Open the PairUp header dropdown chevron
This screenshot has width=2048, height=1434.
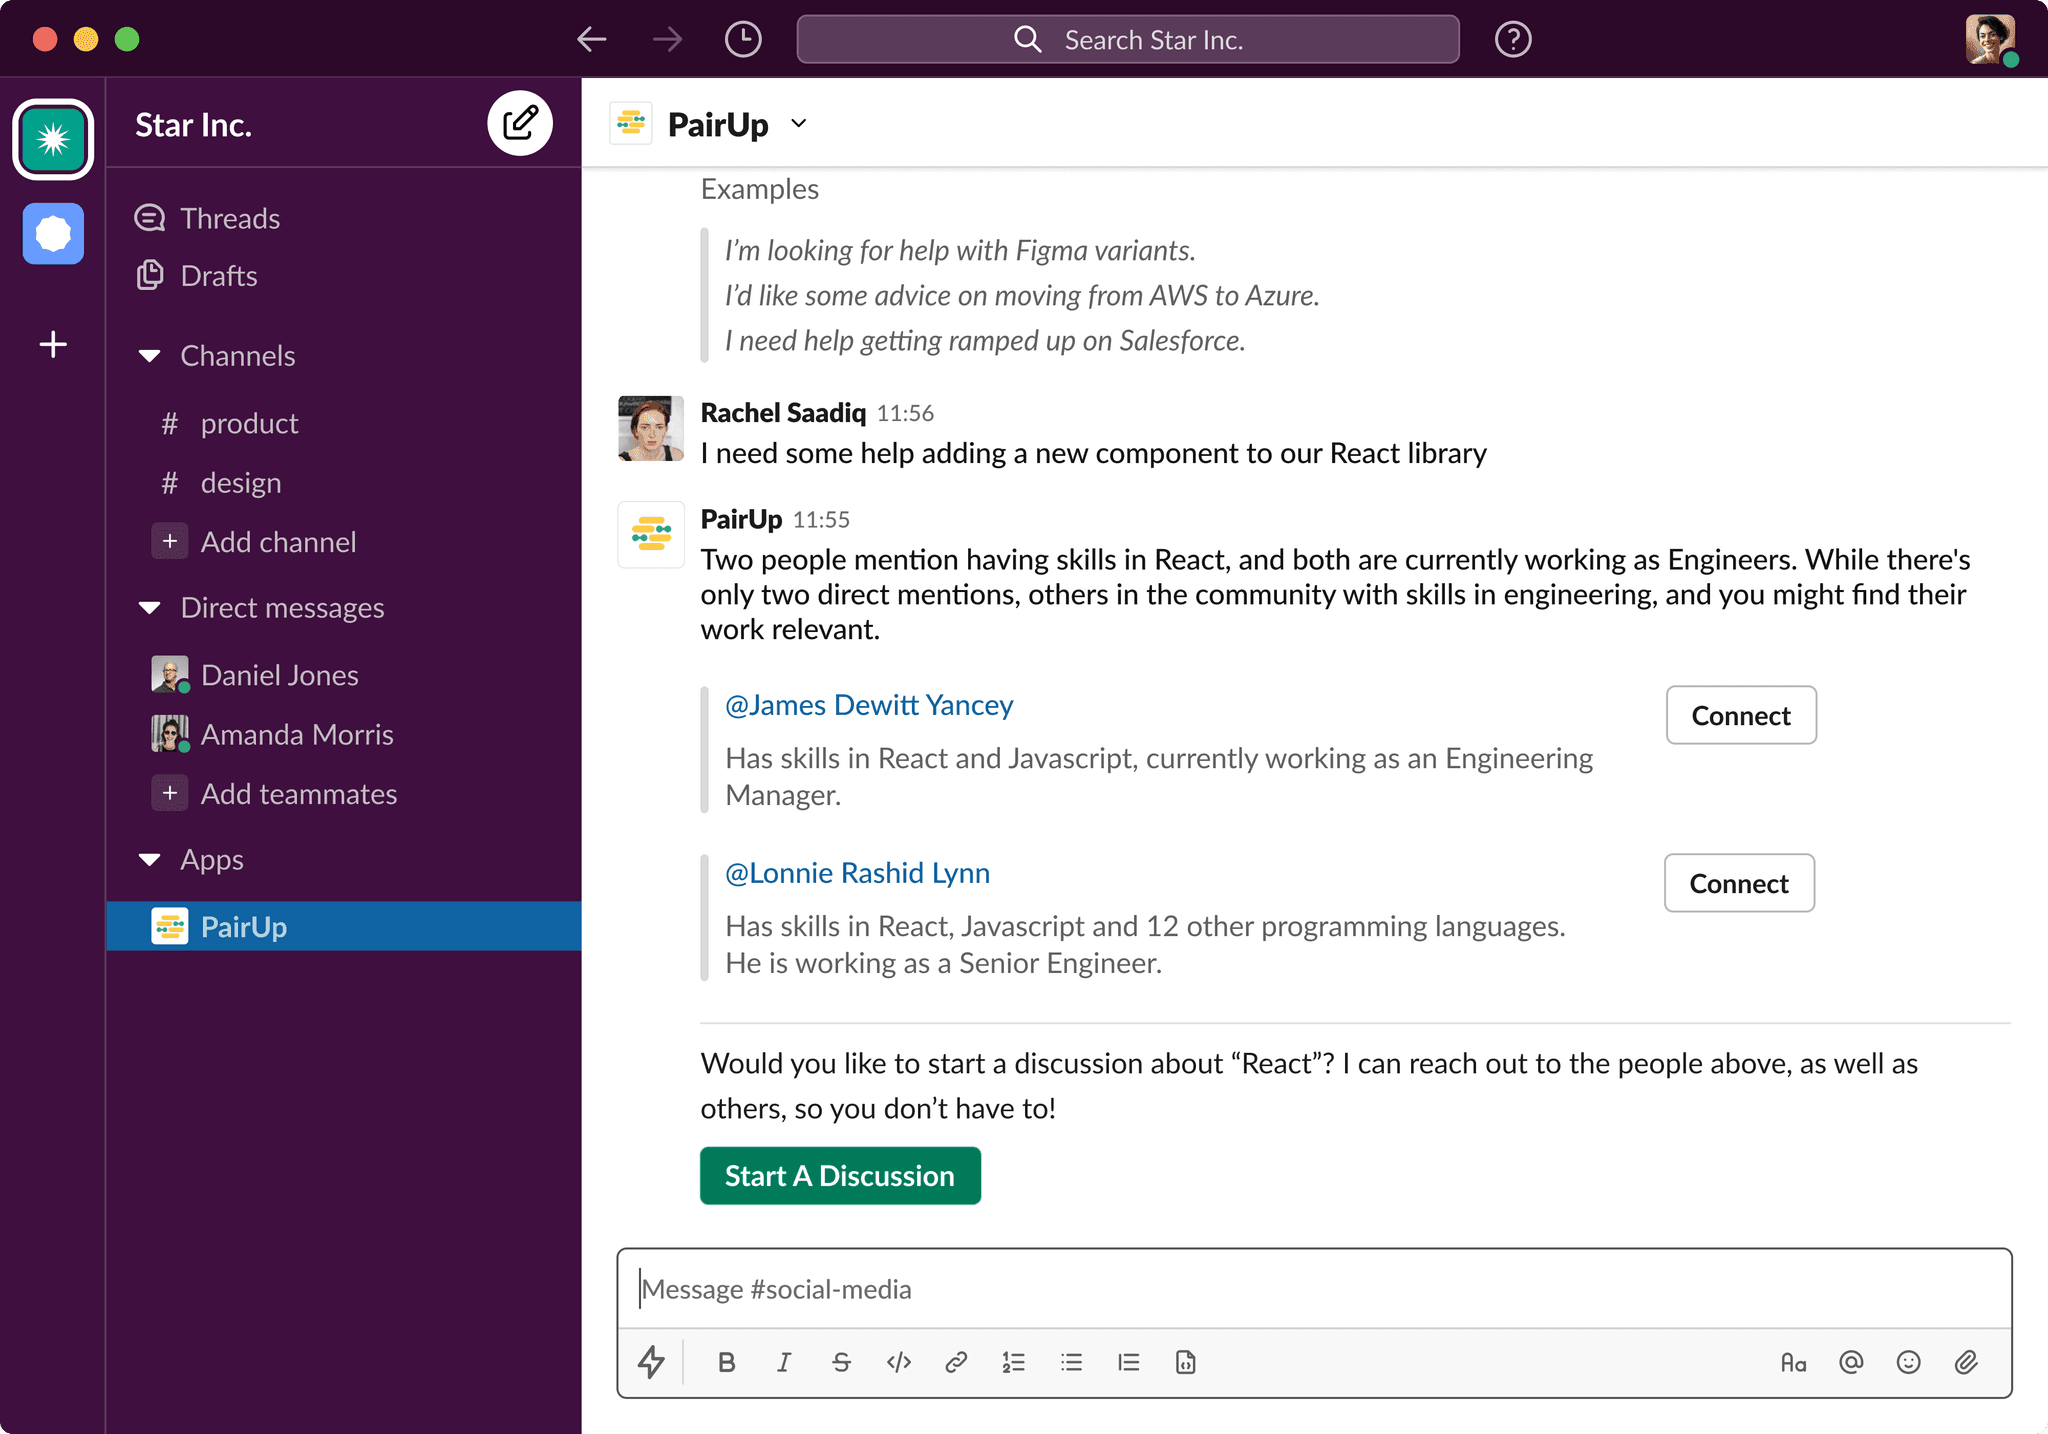[x=798, y=124]
